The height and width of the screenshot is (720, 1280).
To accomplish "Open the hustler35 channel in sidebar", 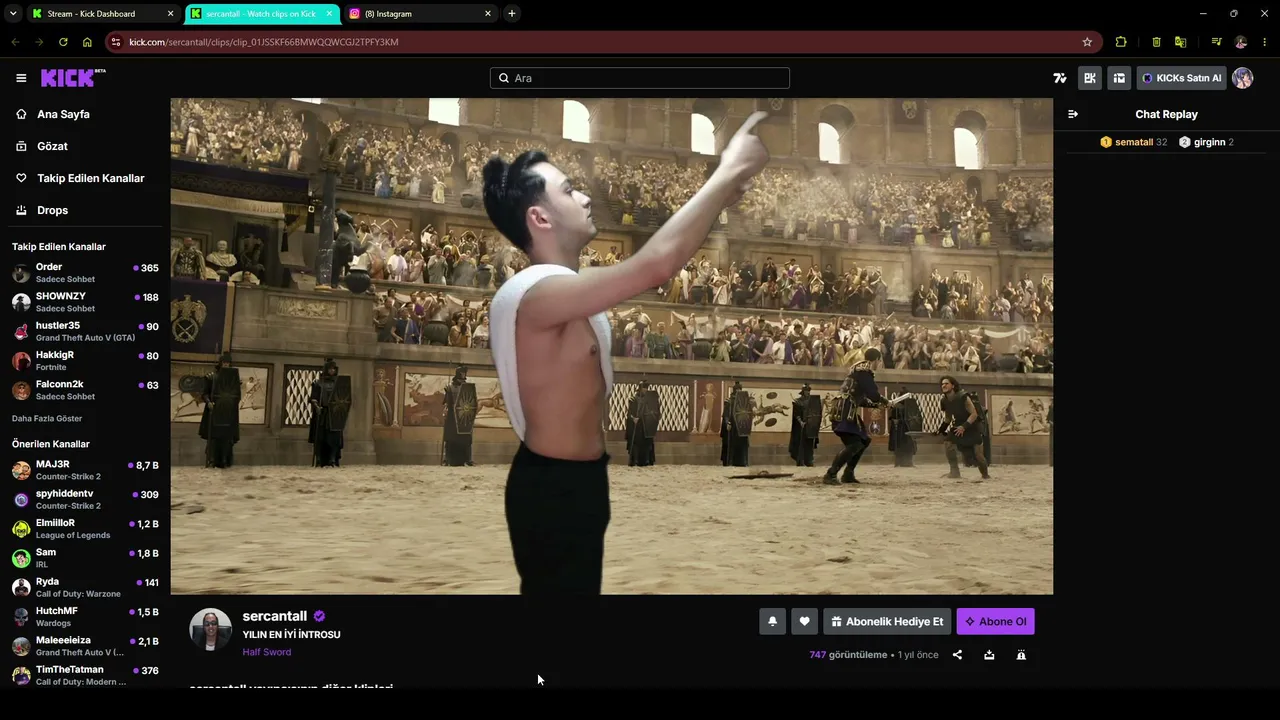I will [x=85, y=331].
